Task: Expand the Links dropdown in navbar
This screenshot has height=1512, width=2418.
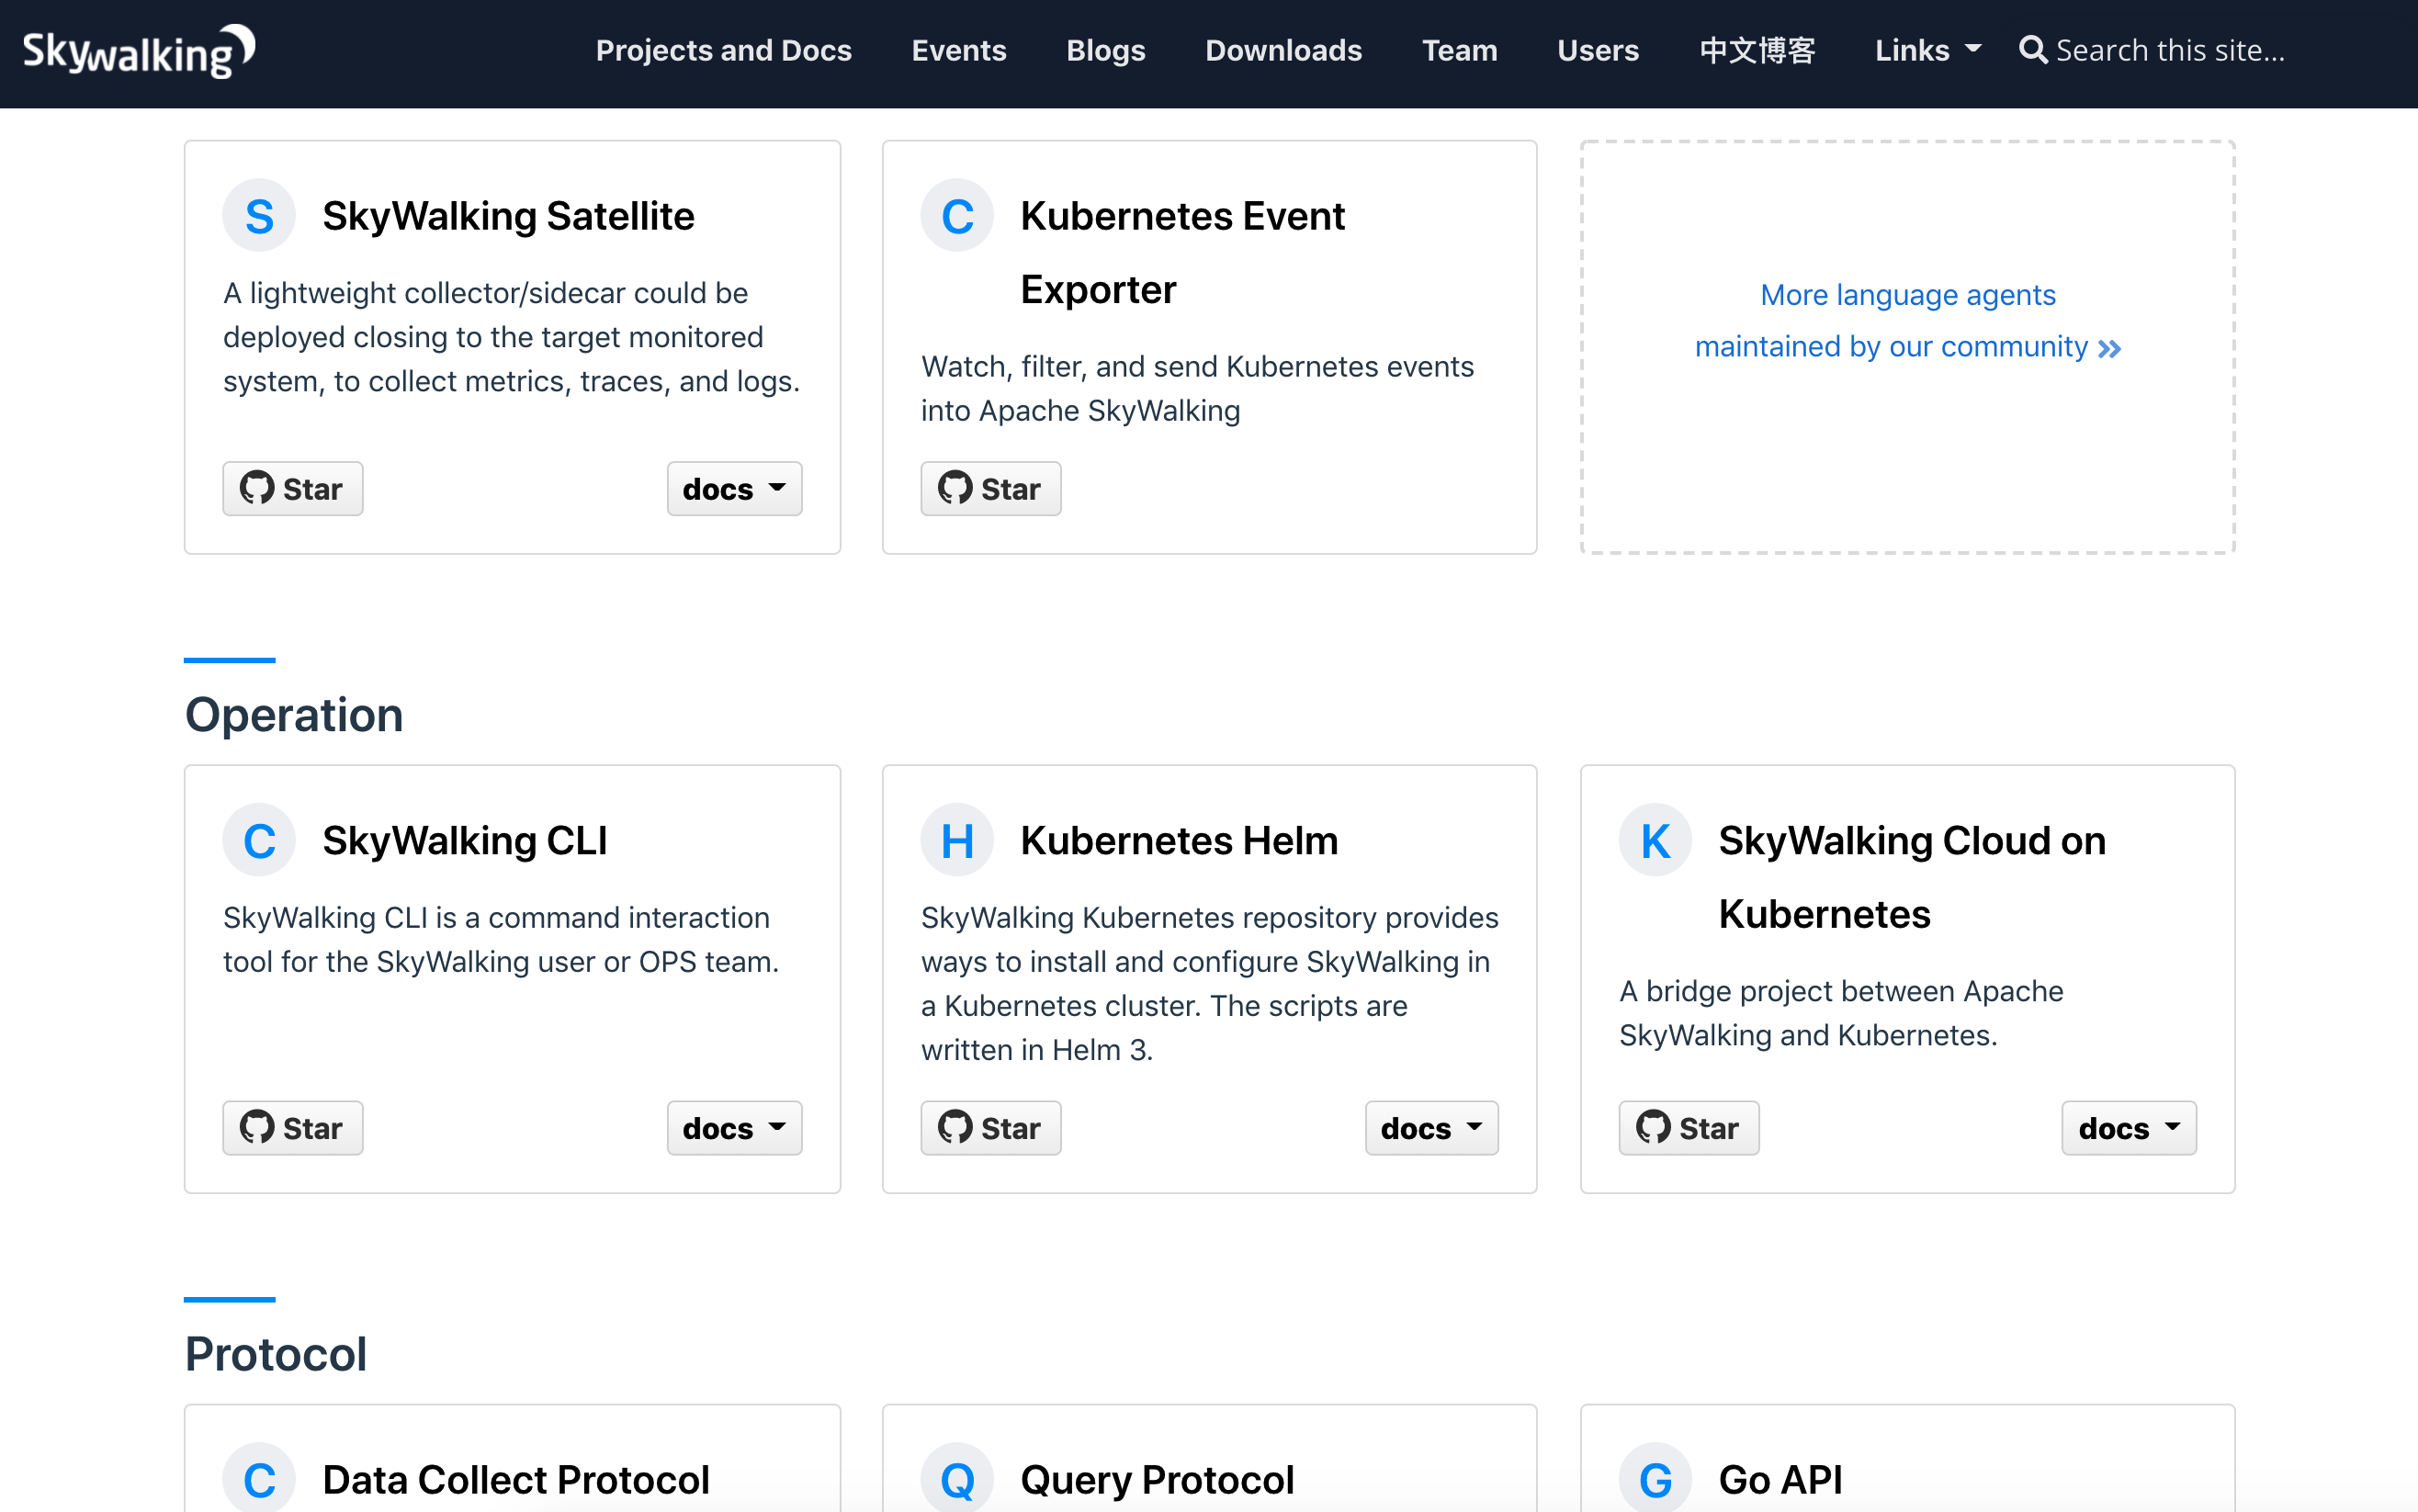Action: [1926, 50]
